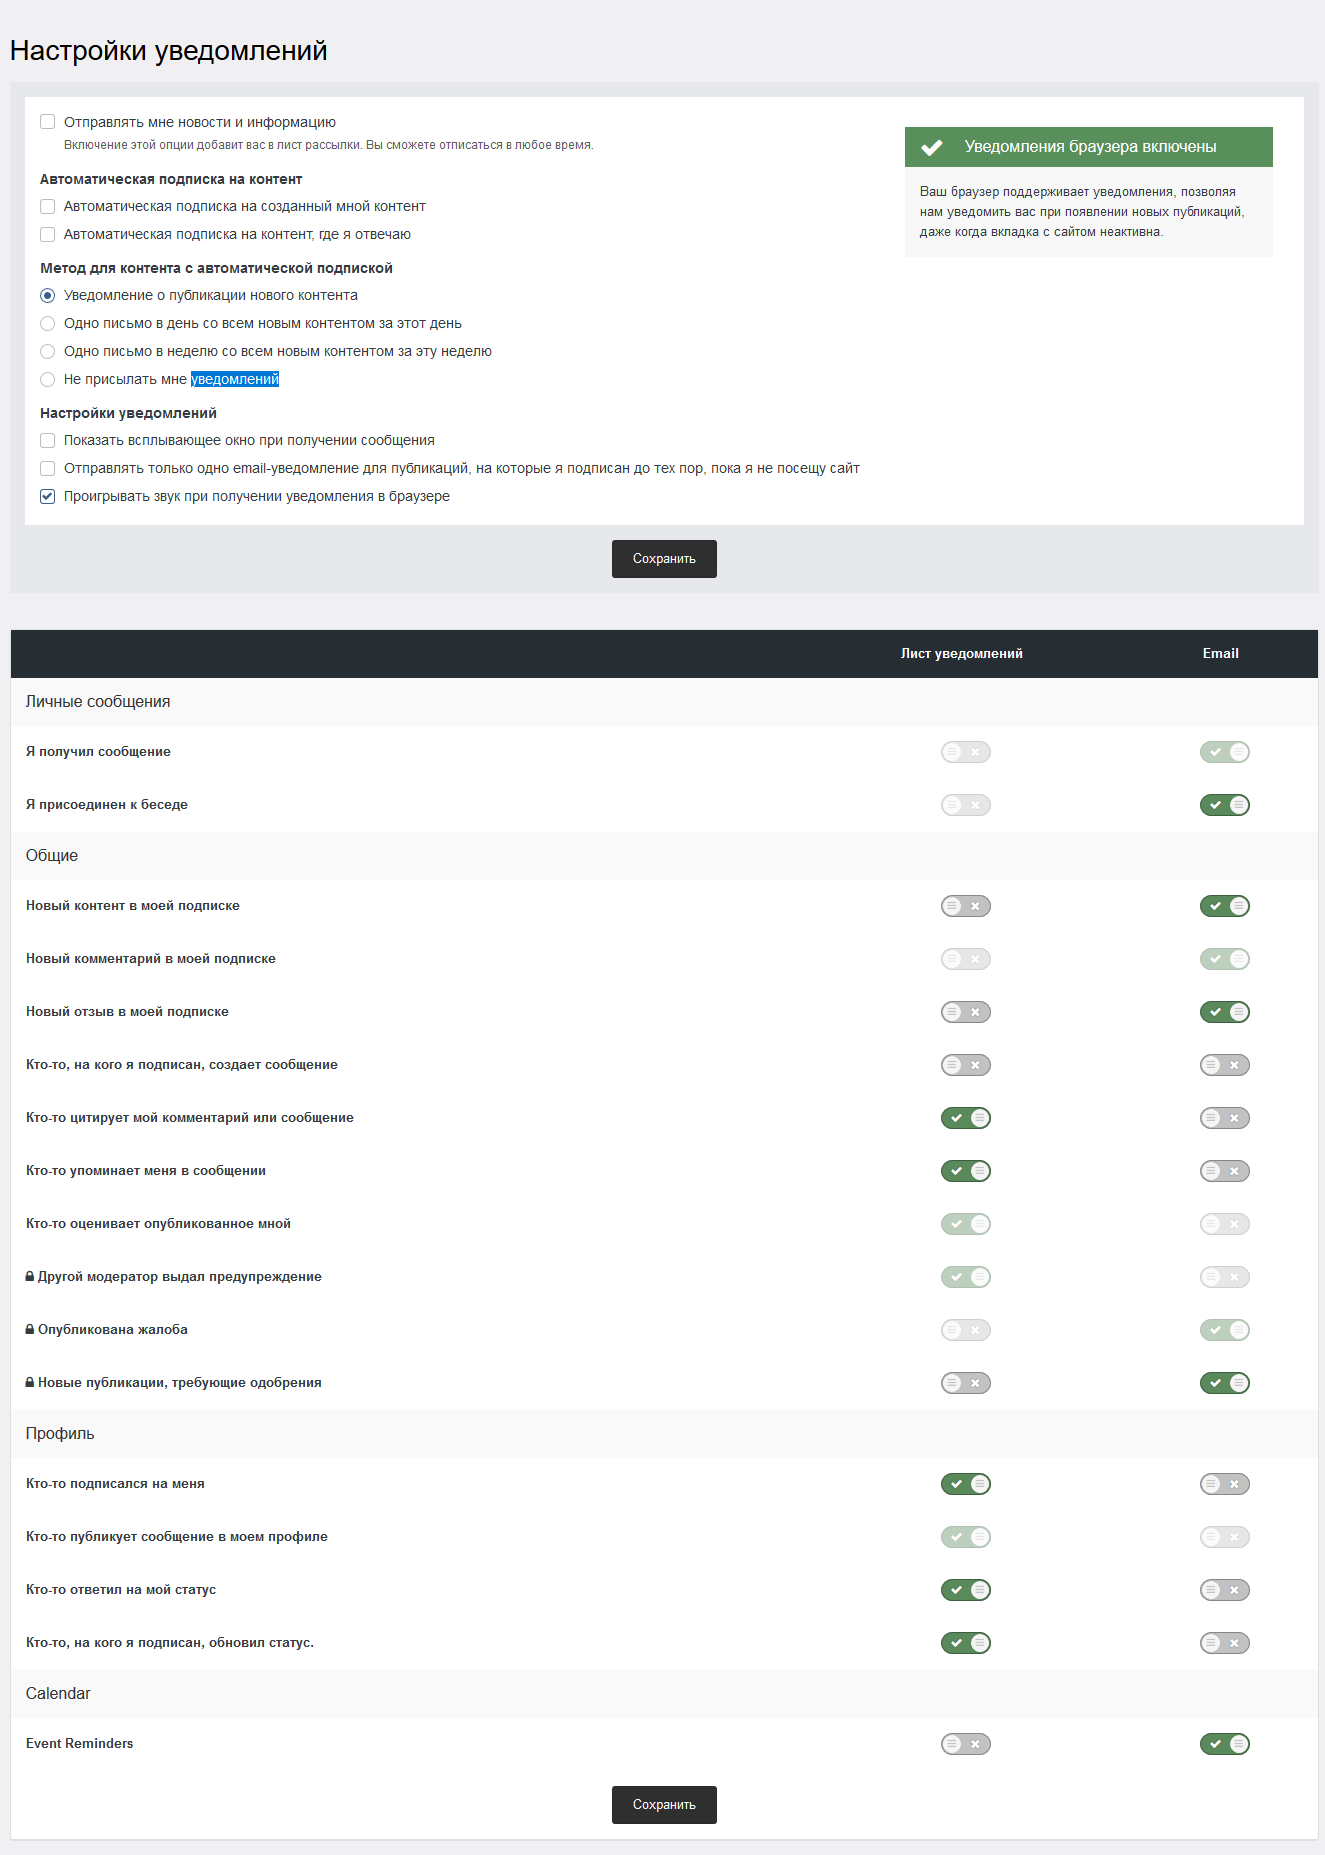Toggle notification list for Новый контент в моей подписке

pyautogui.click(x=965, y=906)
